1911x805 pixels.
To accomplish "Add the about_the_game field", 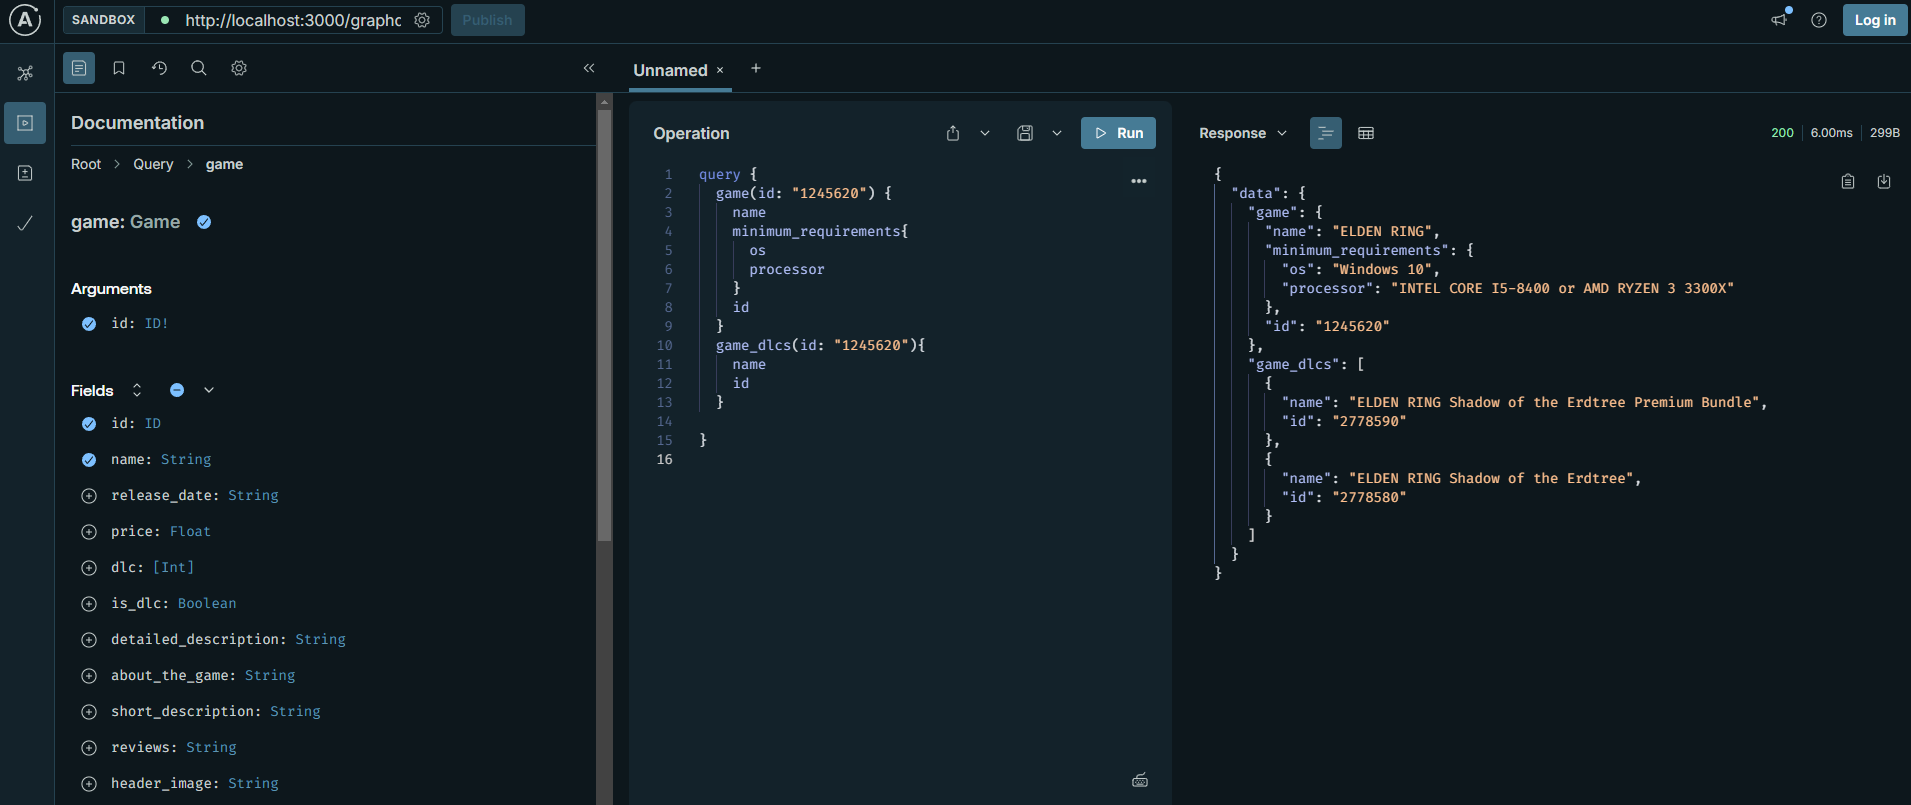I will point(89,676).
